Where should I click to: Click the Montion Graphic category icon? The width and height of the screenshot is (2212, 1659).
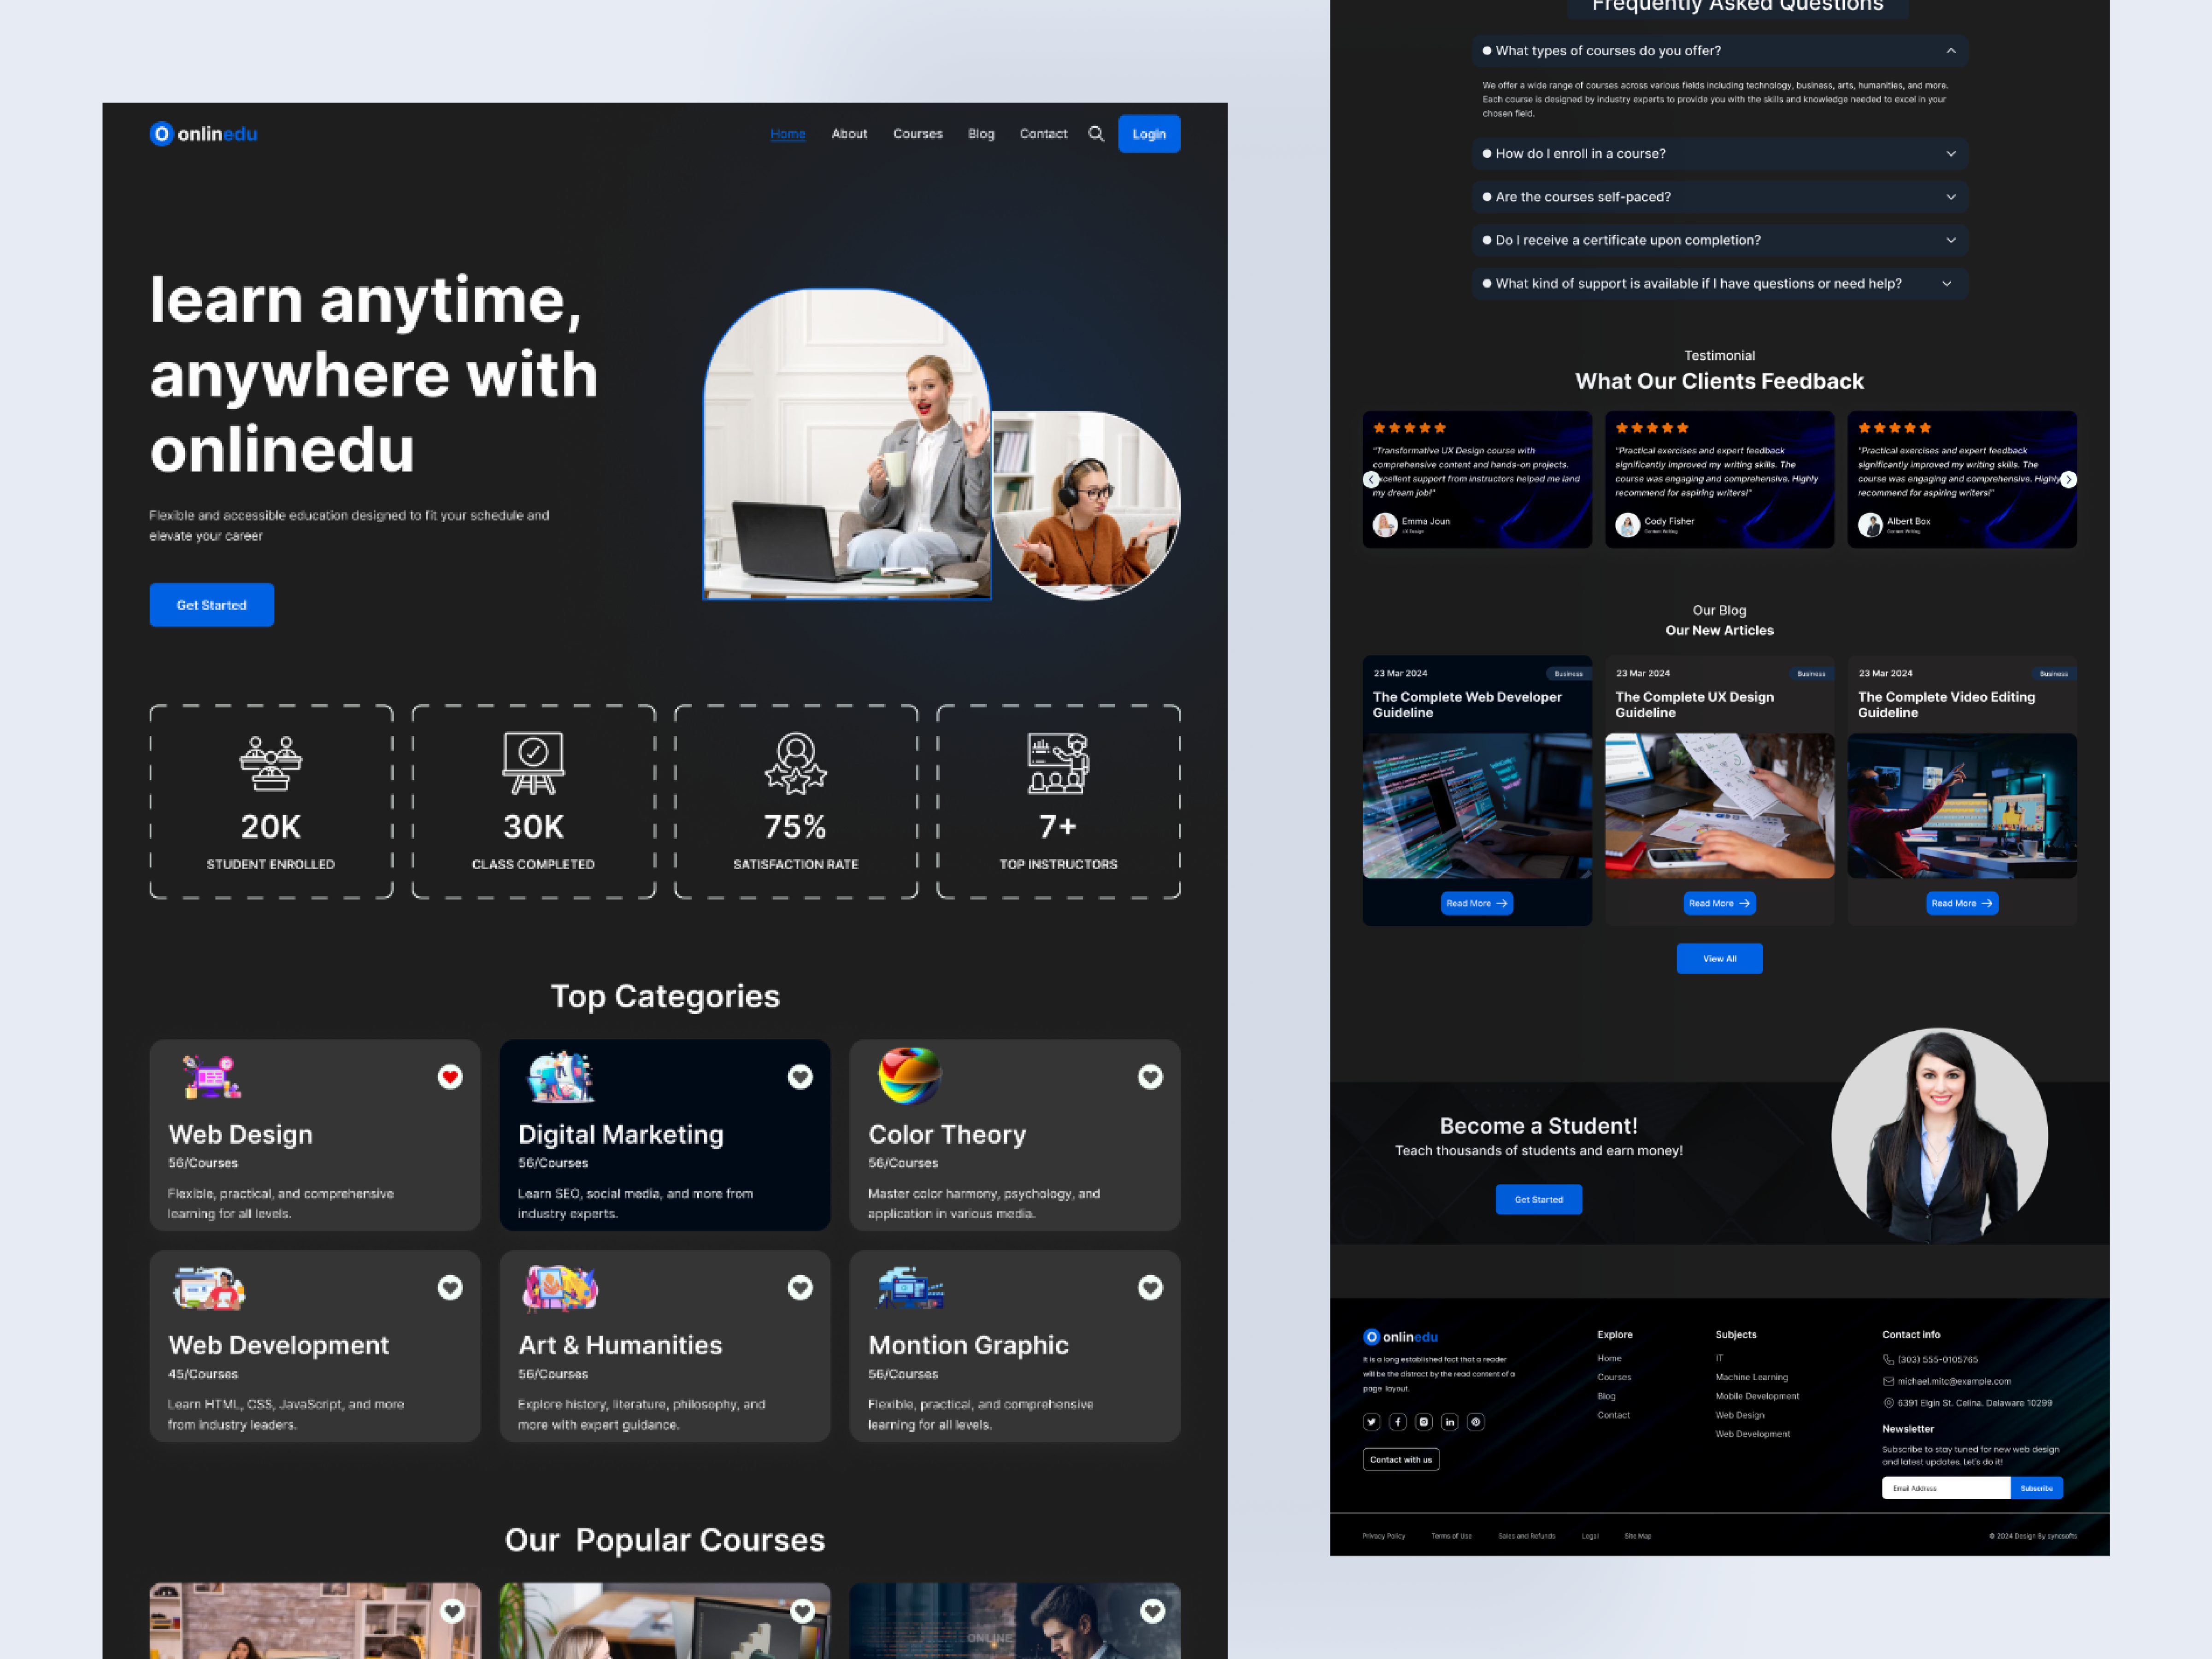click(x=910, y=1288)
